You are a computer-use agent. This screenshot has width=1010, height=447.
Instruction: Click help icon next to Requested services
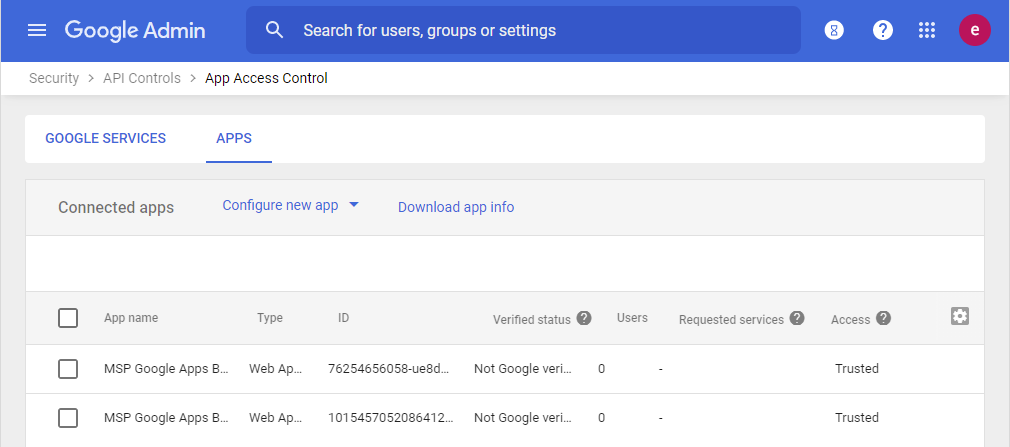(797, 318)
